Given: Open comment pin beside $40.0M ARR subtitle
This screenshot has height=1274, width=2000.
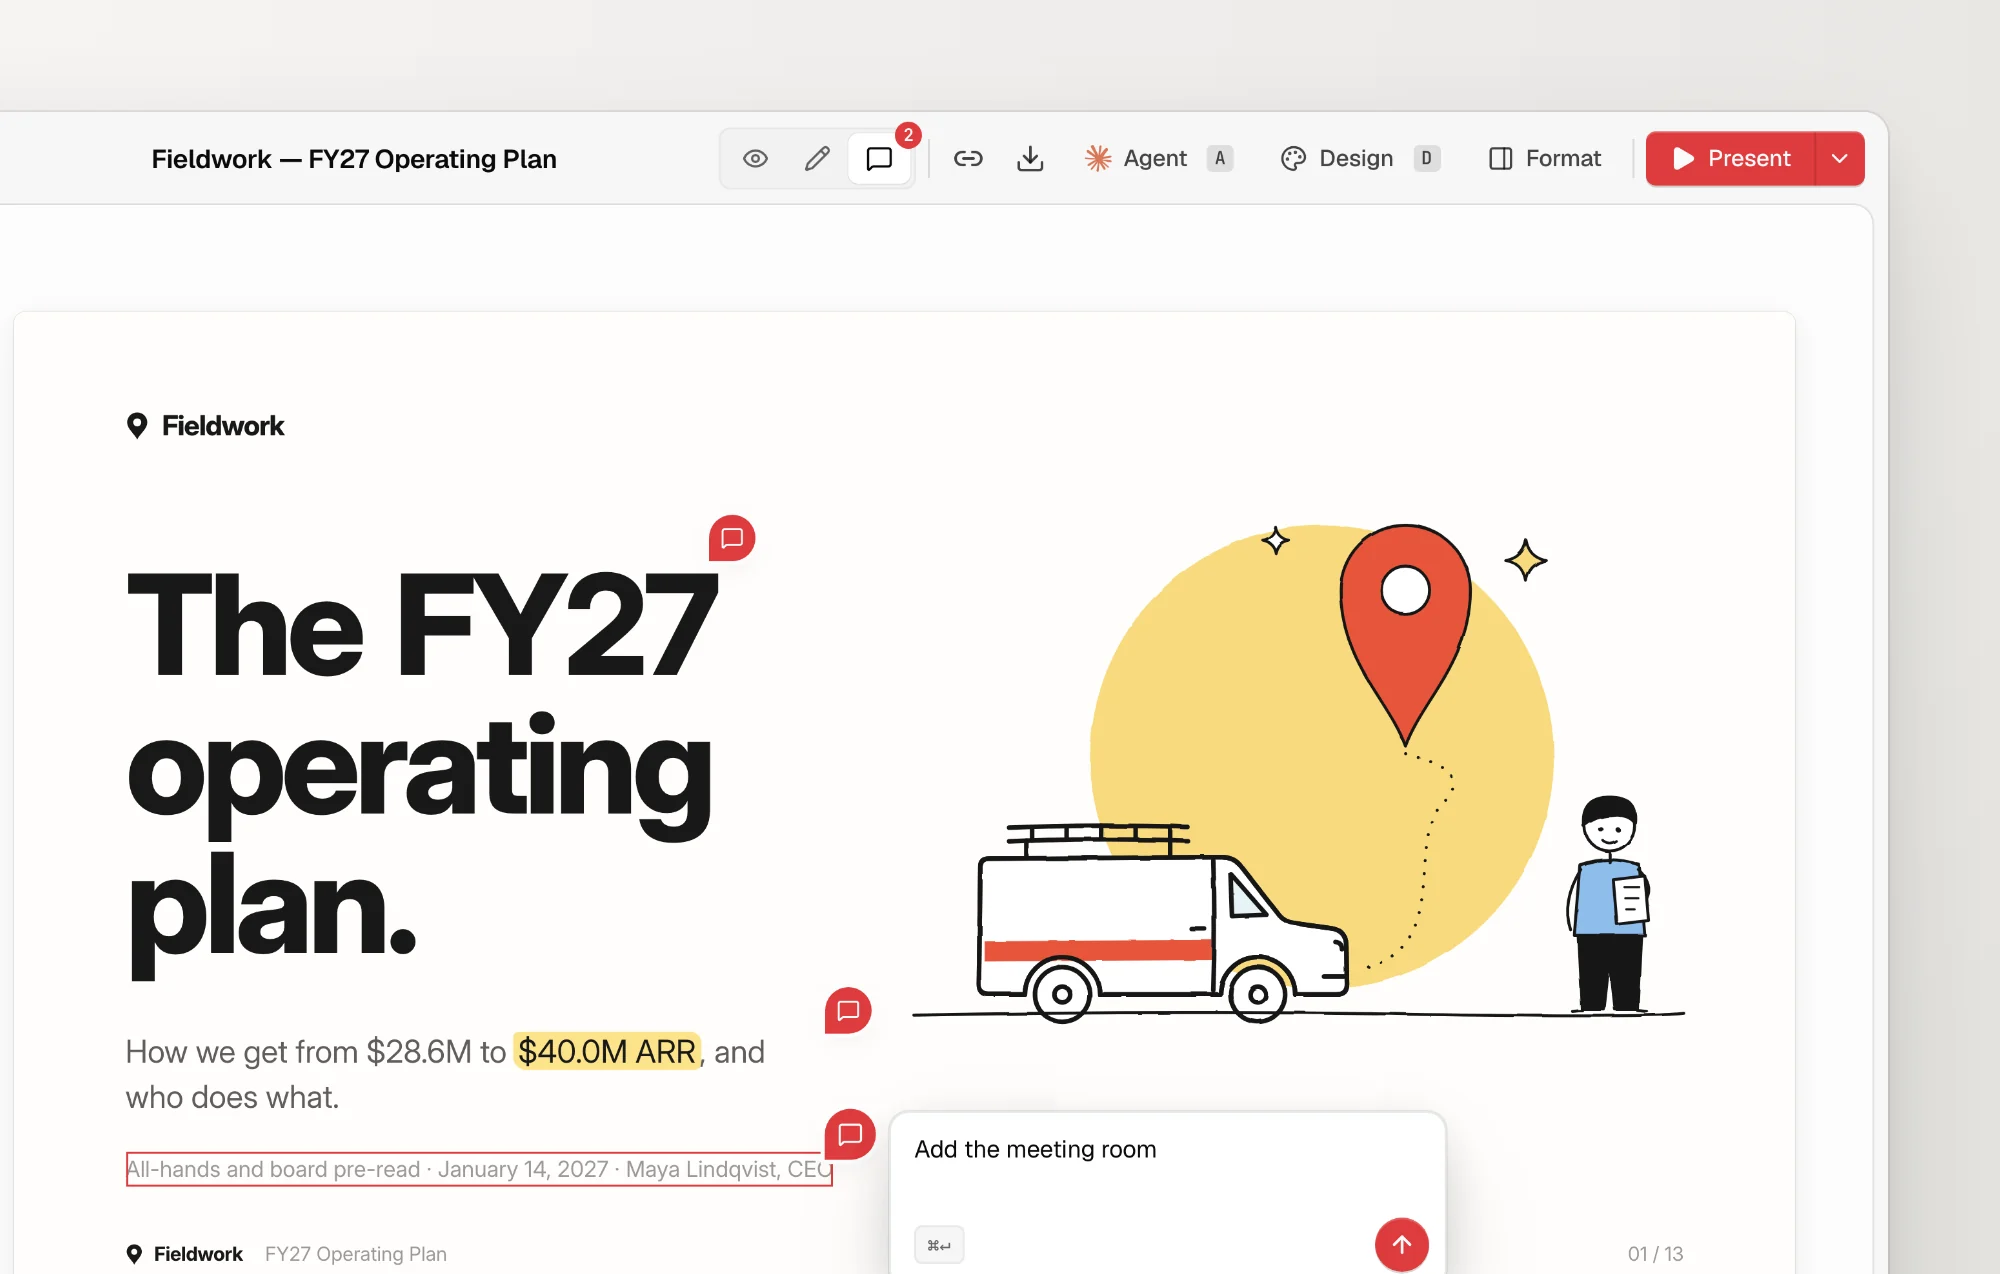Looking at the screenshot, I should pyautogui.click(x=848, y=1010).
